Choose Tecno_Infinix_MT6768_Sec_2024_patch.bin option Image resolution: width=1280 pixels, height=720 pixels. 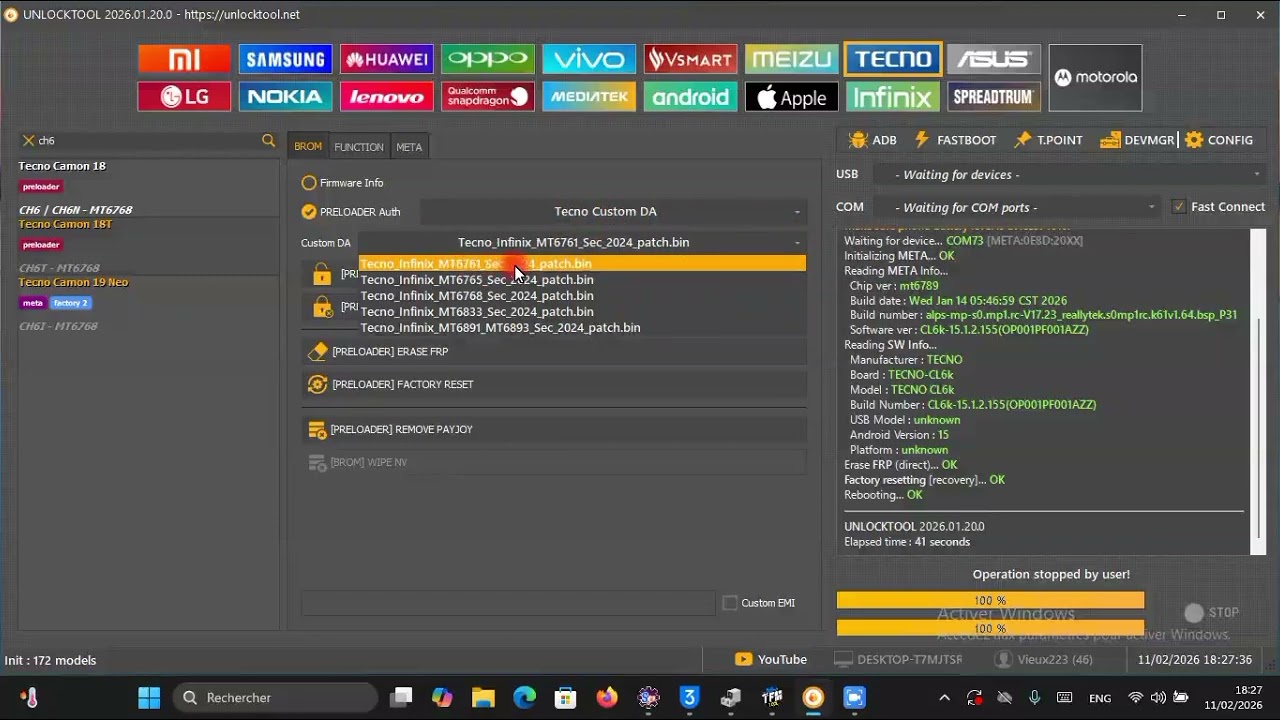click(582, 296)
